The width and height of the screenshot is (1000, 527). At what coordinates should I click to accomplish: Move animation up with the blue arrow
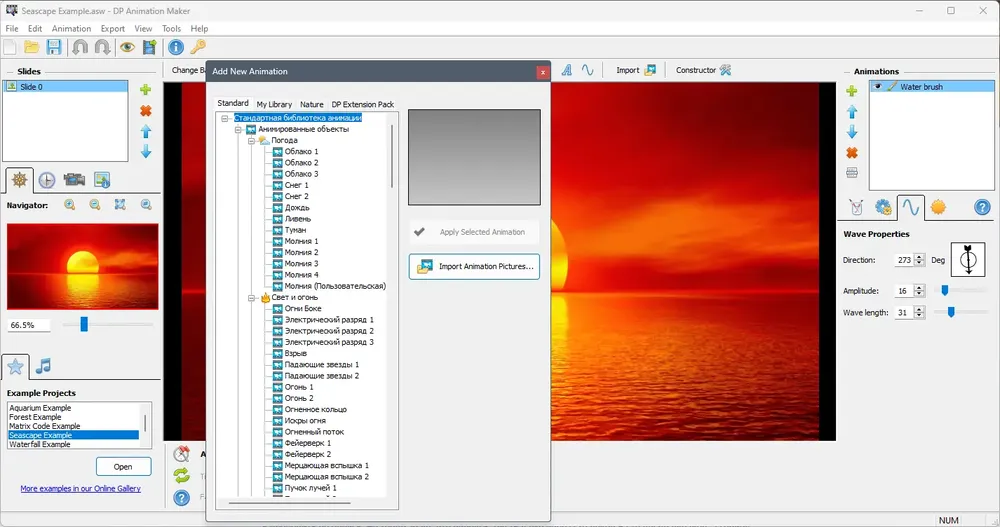pyautogui.click(x=852, y=112)
